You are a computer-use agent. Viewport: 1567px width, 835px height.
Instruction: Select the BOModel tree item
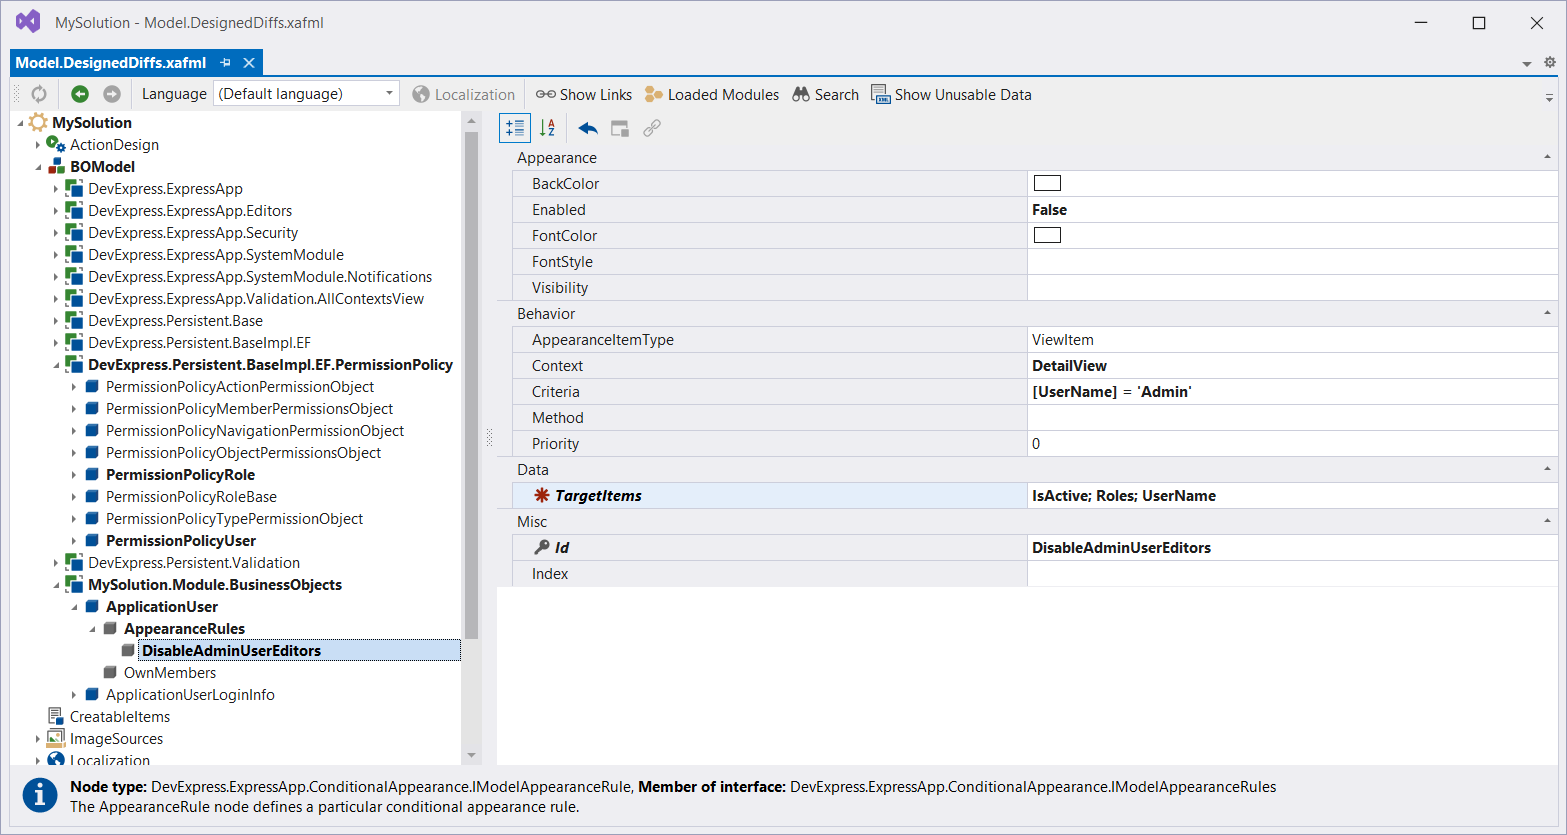(x=102, y=167)
